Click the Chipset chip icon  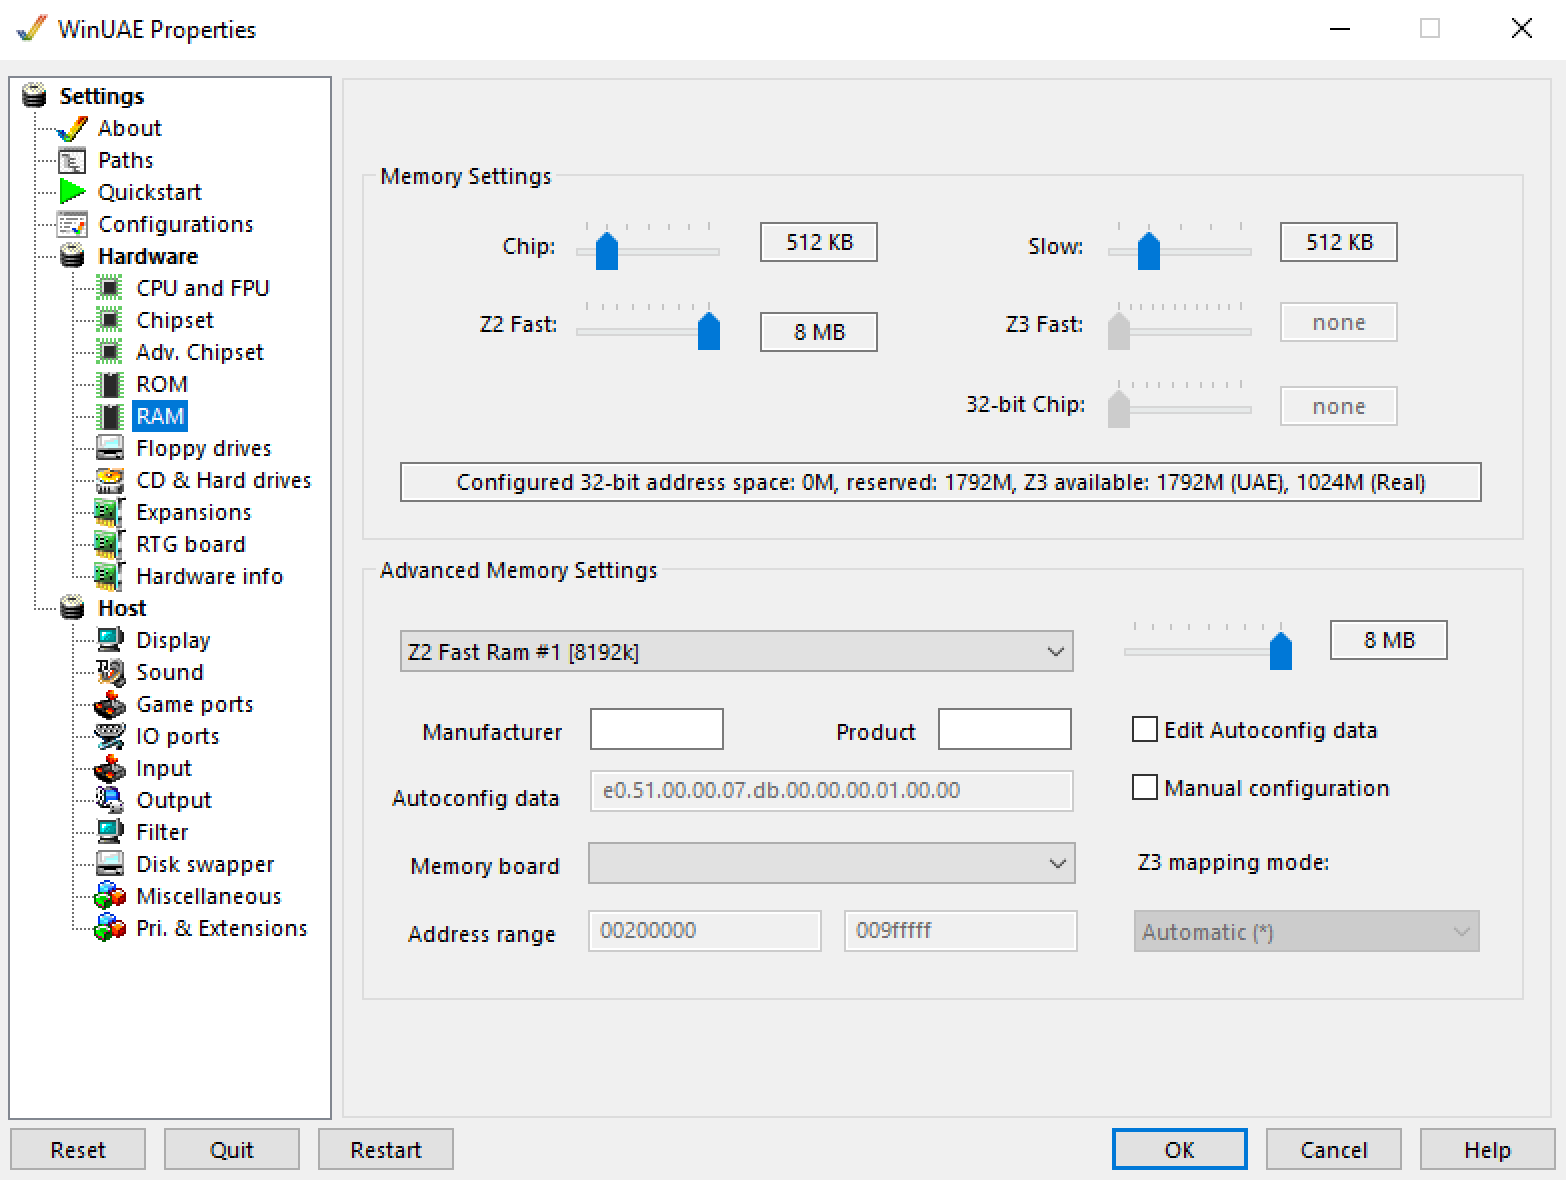point(110,320)
